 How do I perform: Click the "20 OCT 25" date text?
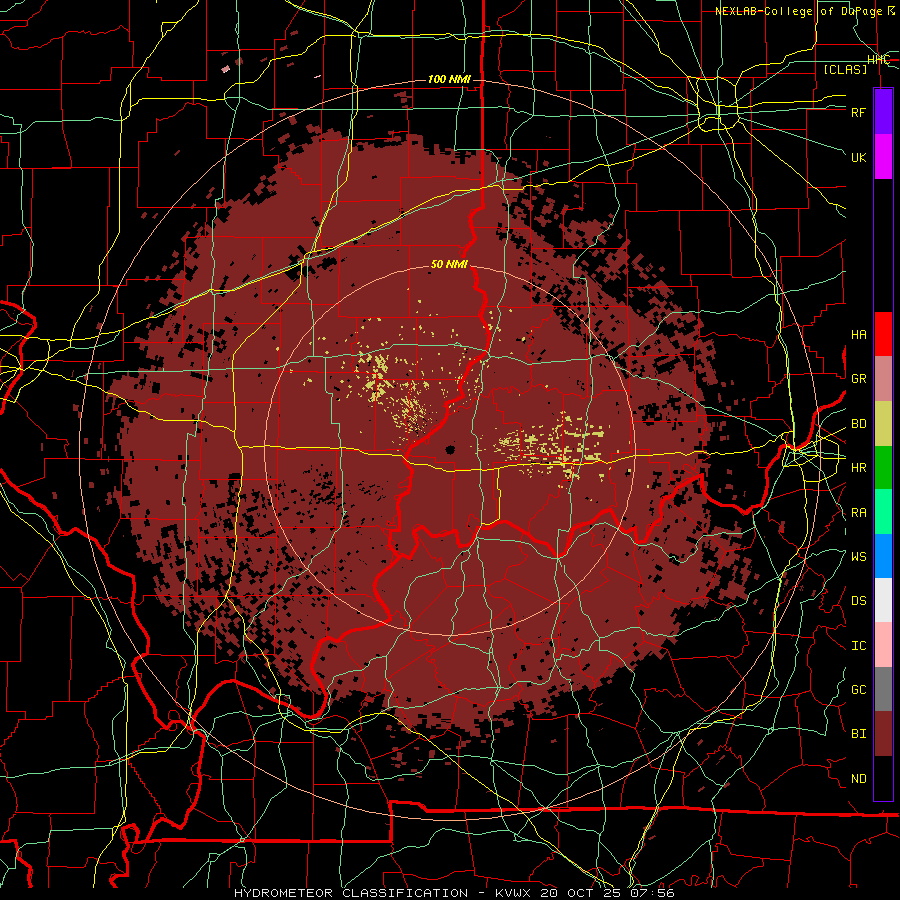coord(581,893)
